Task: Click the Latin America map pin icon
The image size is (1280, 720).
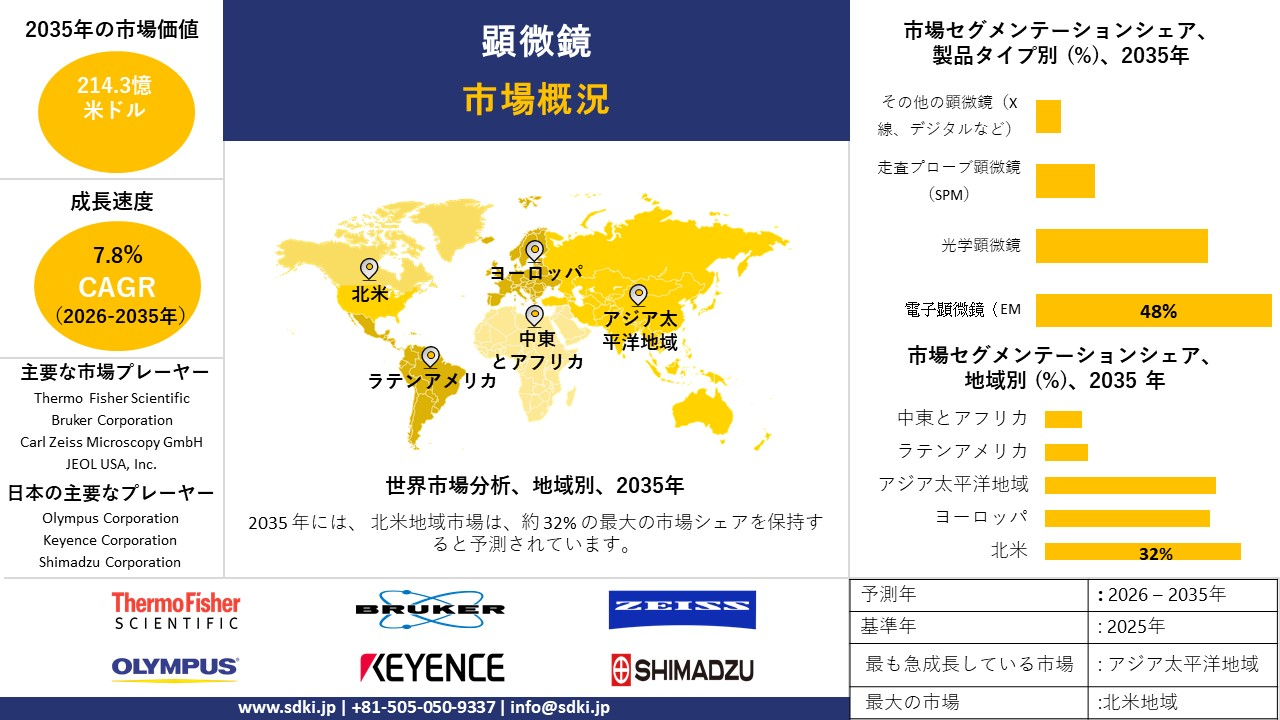Action: click(430, 356)
